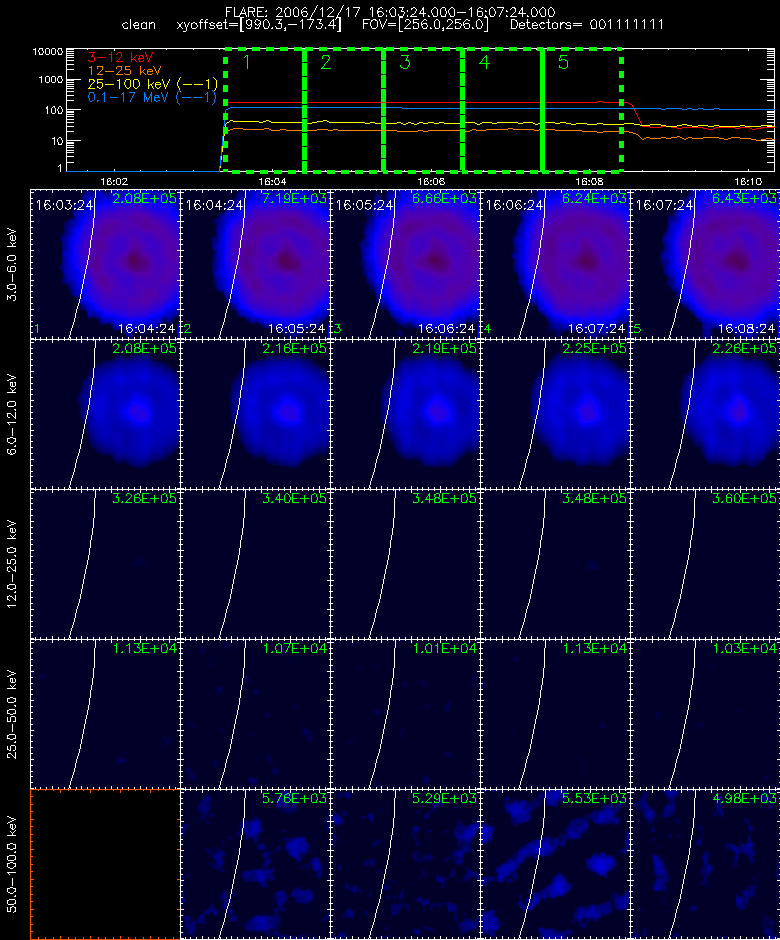This screenshot has width=780, height=940.
Task: Click the 12.0-25.0 keV row label
Action: coord(12,564)
